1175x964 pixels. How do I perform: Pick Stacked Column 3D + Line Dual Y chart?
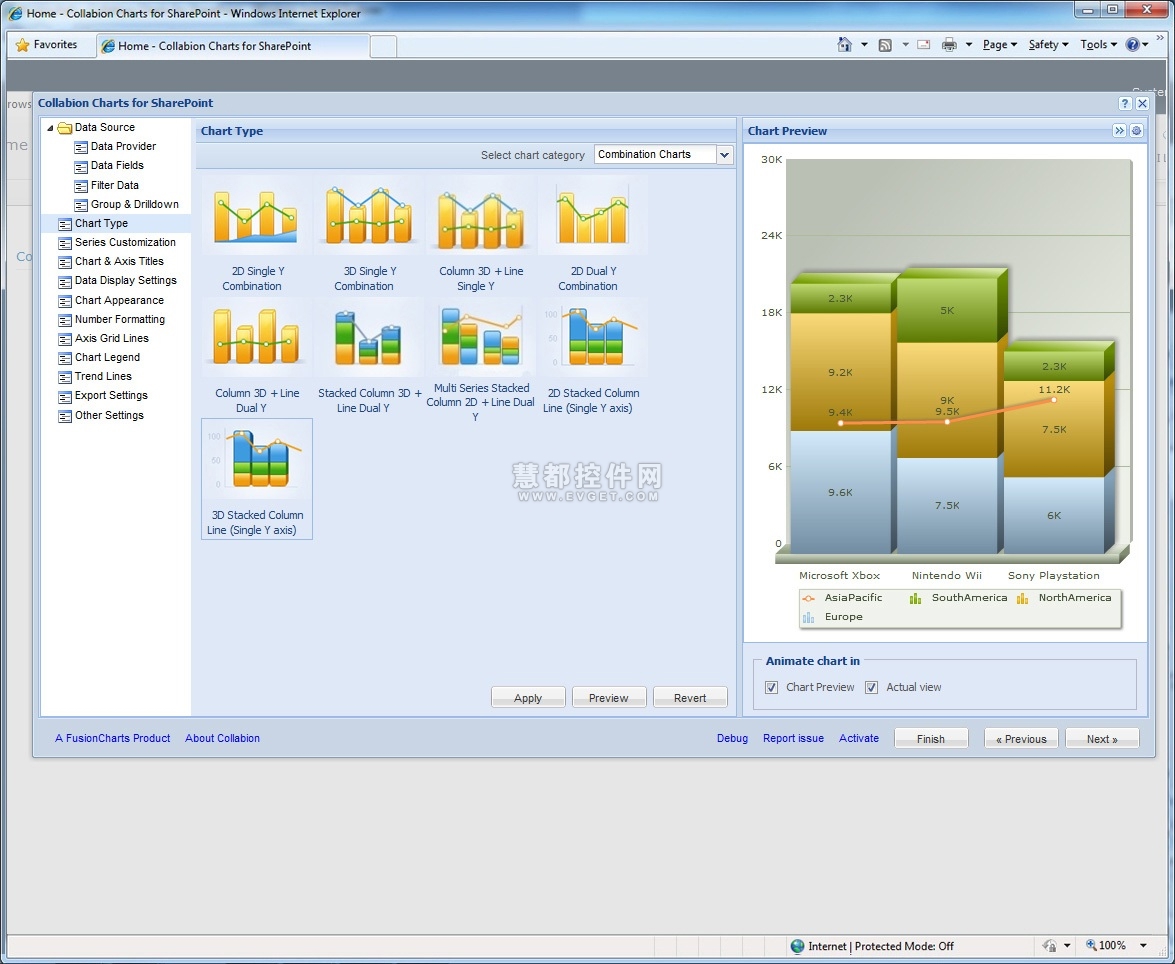pyautogui.click(x=367, y=337)
